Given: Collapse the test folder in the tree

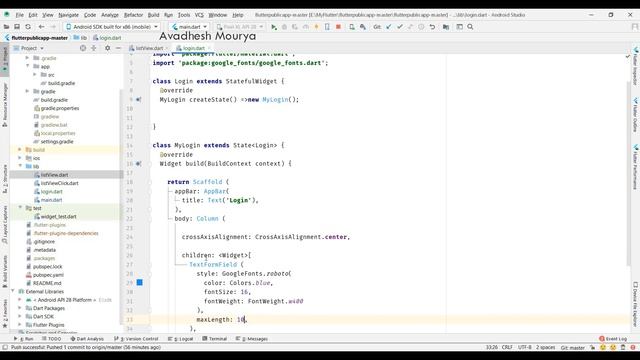Looking at the screenshot, I should [x=20, y=208].
